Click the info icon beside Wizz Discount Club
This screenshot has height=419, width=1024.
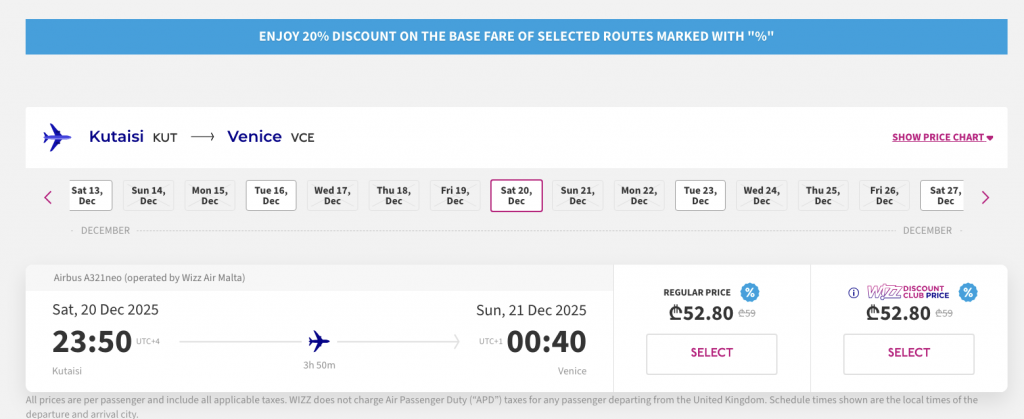coord(853,293)
